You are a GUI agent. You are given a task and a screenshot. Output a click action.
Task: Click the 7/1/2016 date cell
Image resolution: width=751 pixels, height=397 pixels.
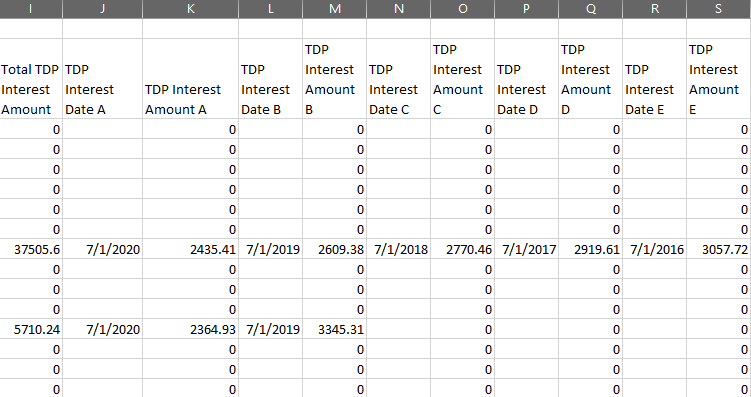(654, 249)
